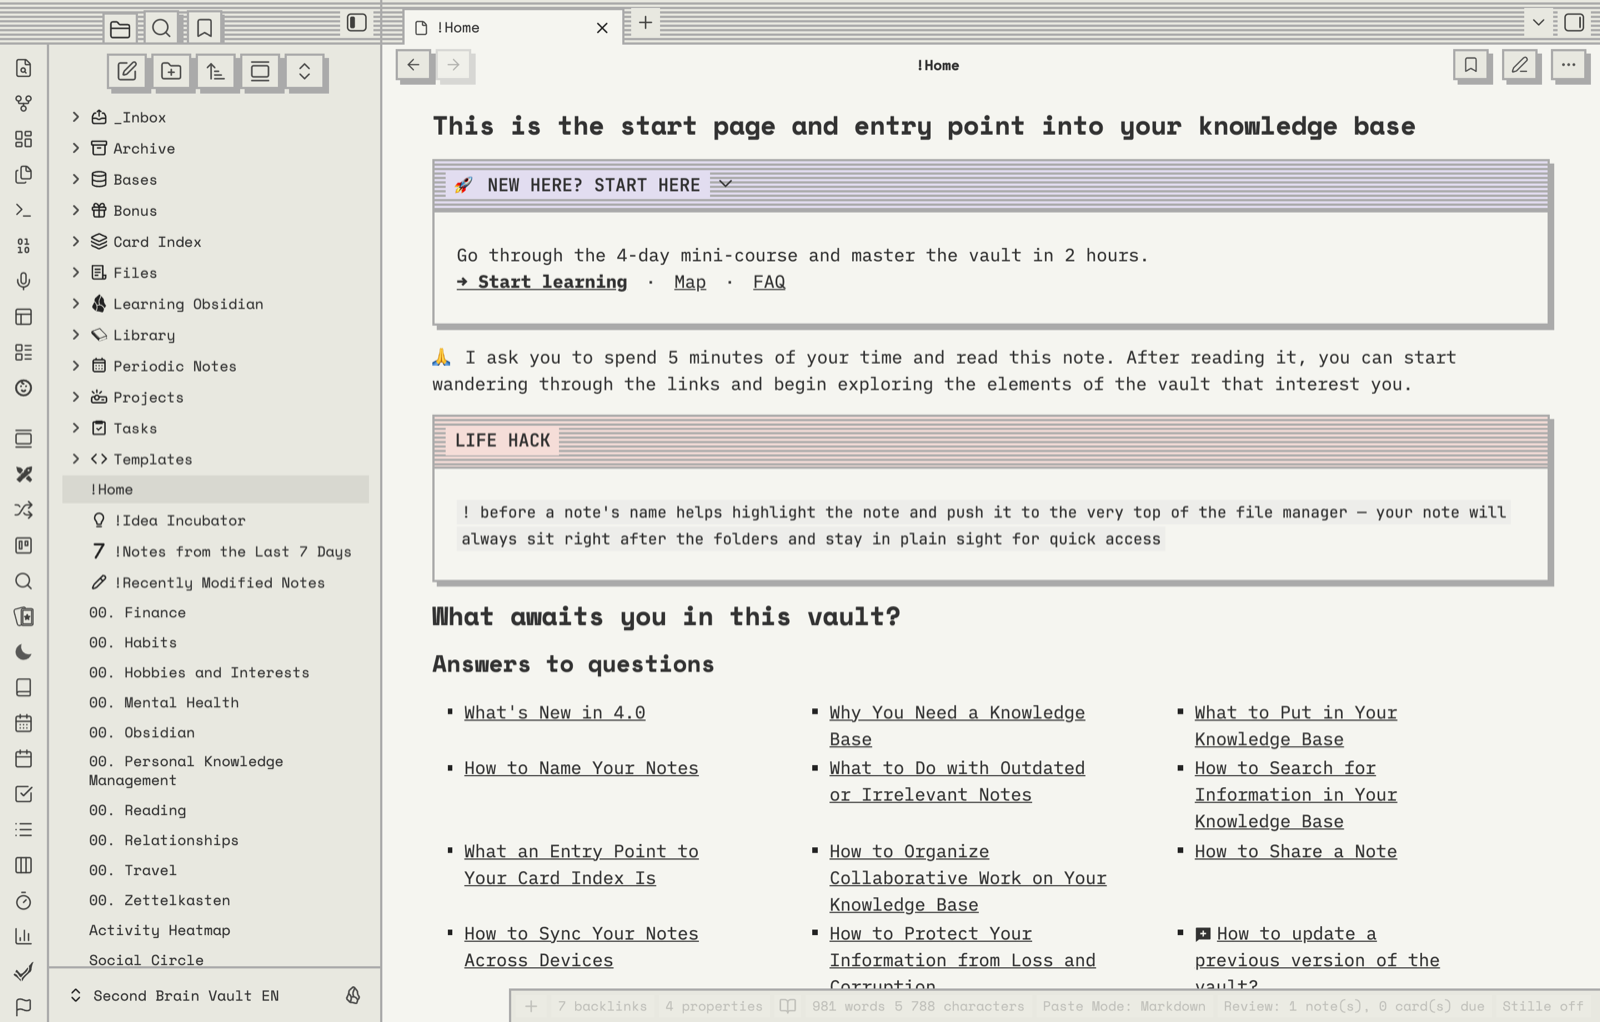This screenshot has width=1600, height=1022.
Task: Open !Notes from the Last 7 Days
Action: click(x=216, y=551)
